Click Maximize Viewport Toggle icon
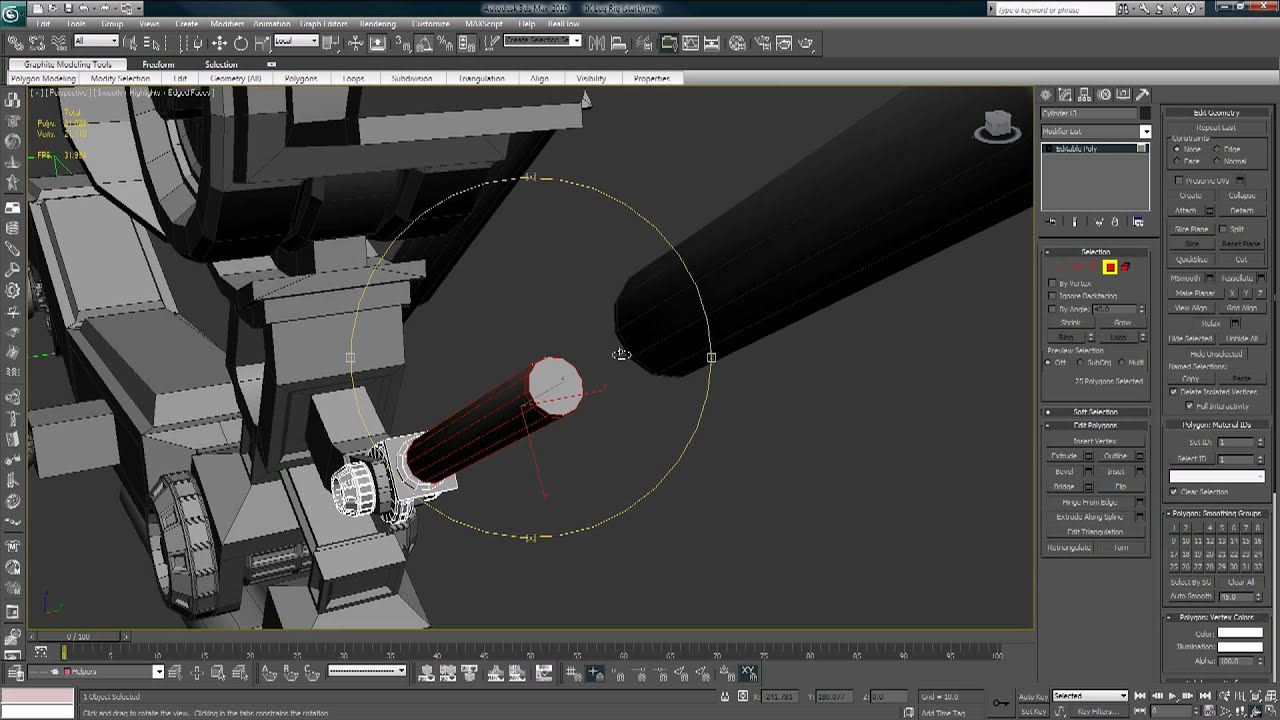The width and height of the screenshot is (1280, 720). [x=1271, y=712]
